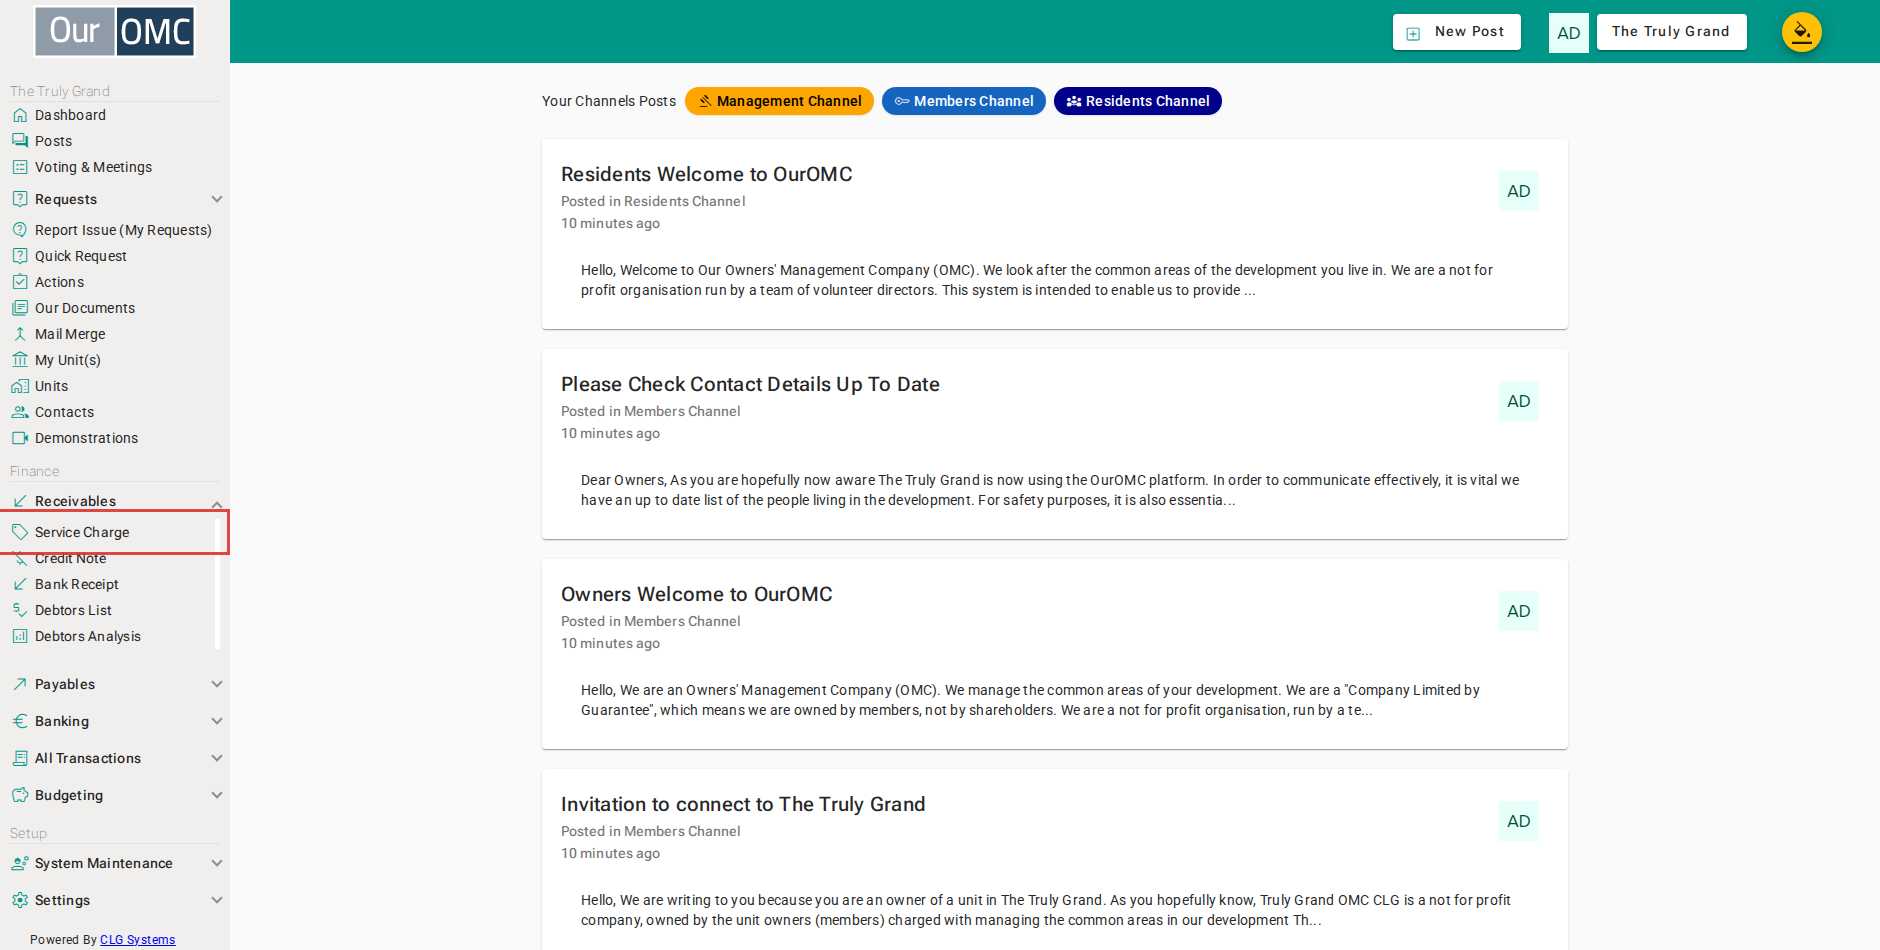Click the AD avatar on Residents Welcome post
Screen dimensions: 1880x950
(x=1518, y=191)
